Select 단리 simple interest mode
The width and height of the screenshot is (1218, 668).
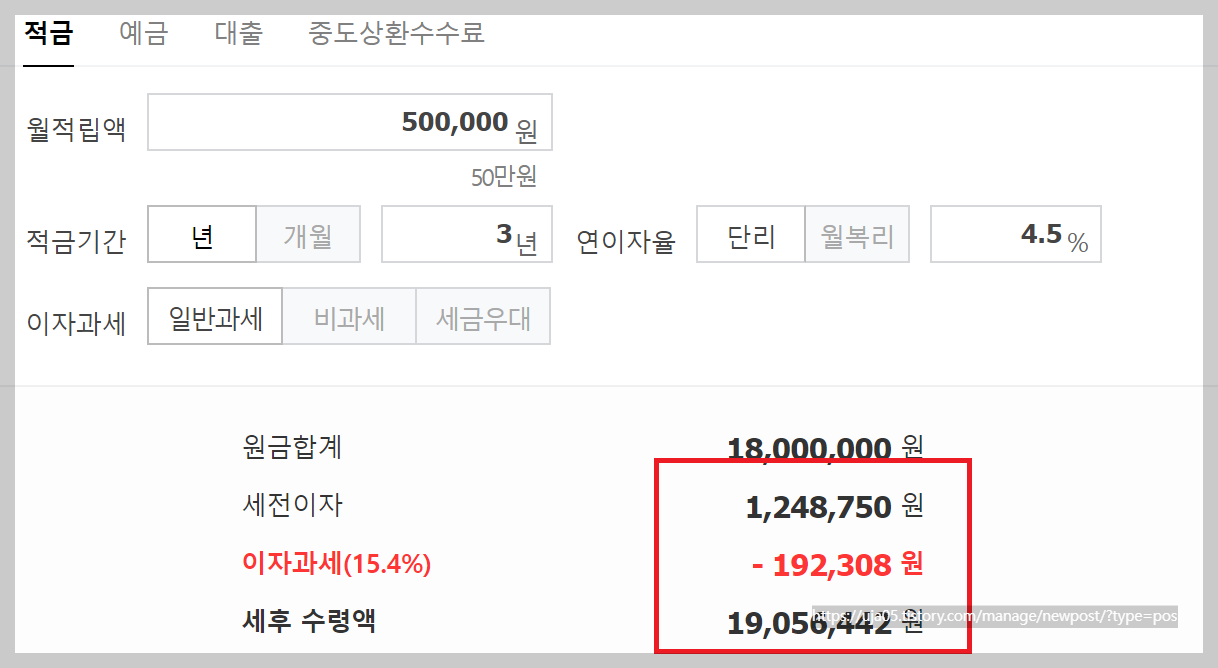[x=750, y=234]
